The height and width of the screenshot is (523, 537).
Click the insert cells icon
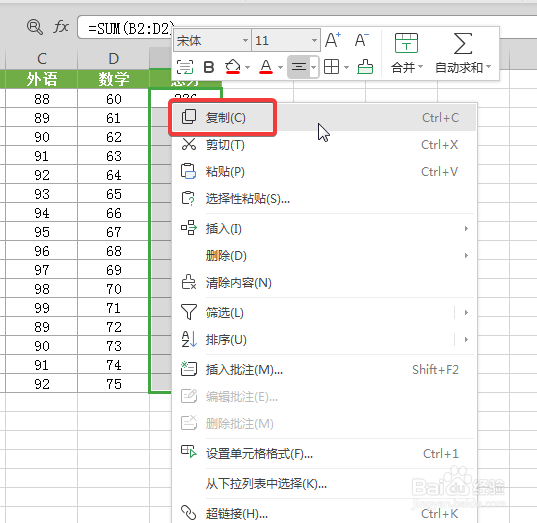pyautogui.click(x=189, y=228)
